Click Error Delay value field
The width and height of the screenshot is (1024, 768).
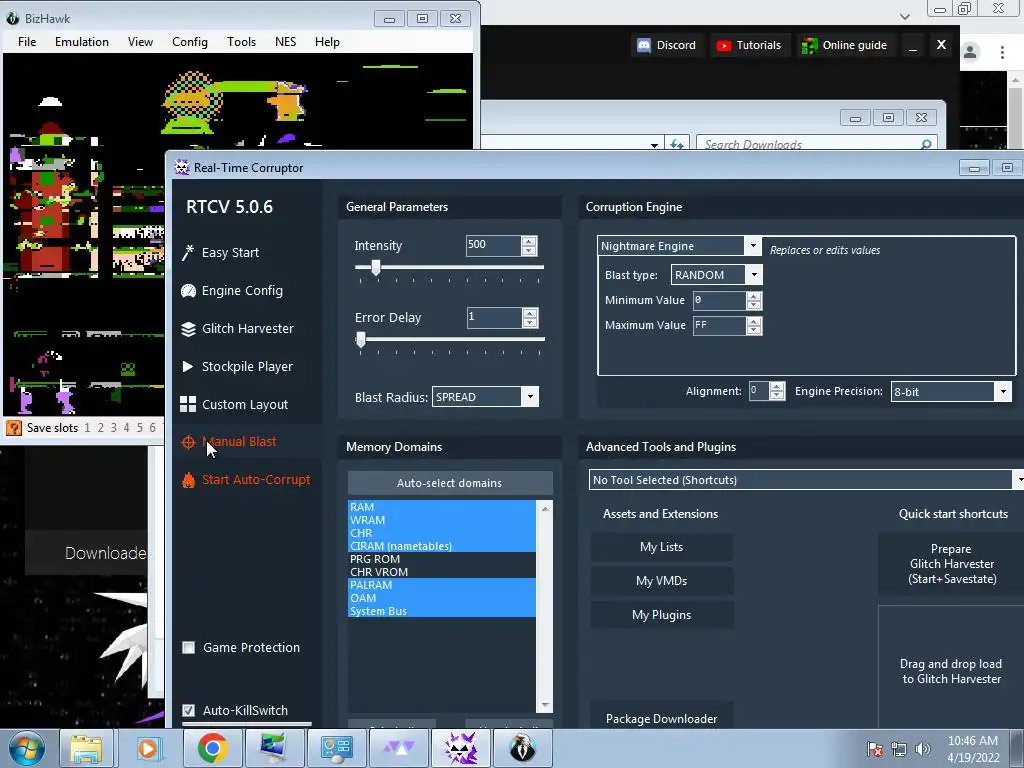point(494,317)
